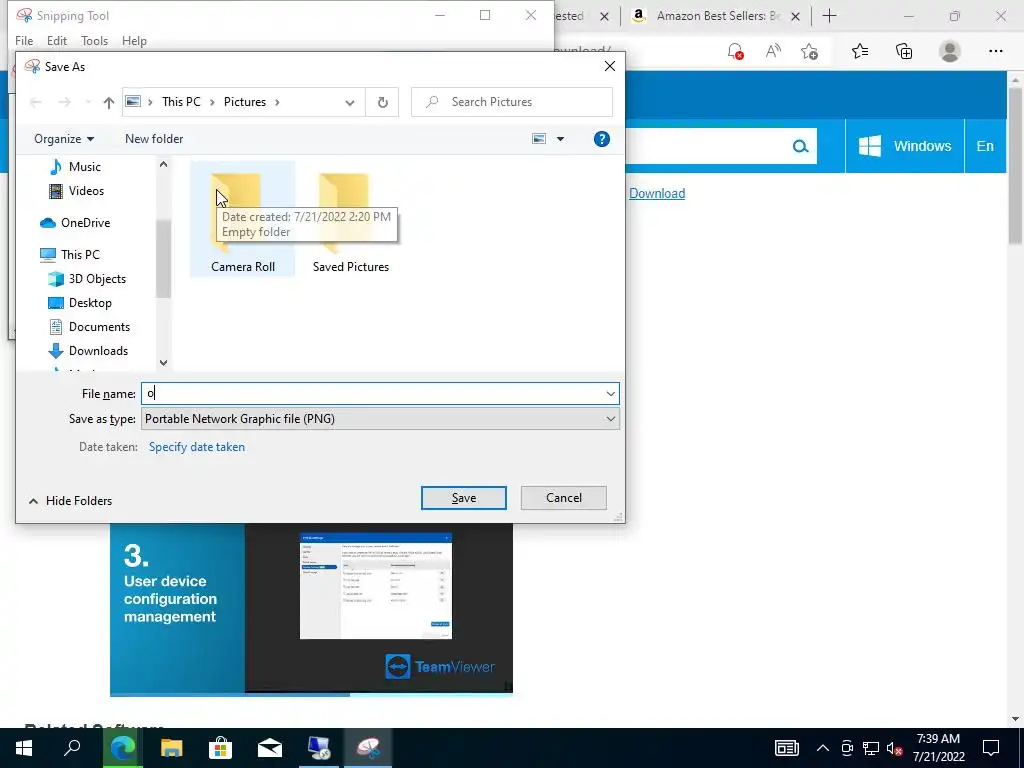Select the Camera Roll folder

tap(242, 220)
